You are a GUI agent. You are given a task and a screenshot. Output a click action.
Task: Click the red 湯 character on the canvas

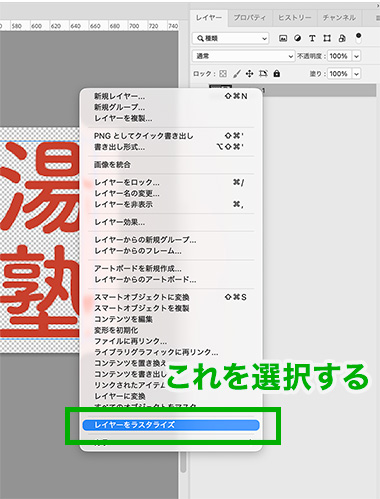[40, 188]
